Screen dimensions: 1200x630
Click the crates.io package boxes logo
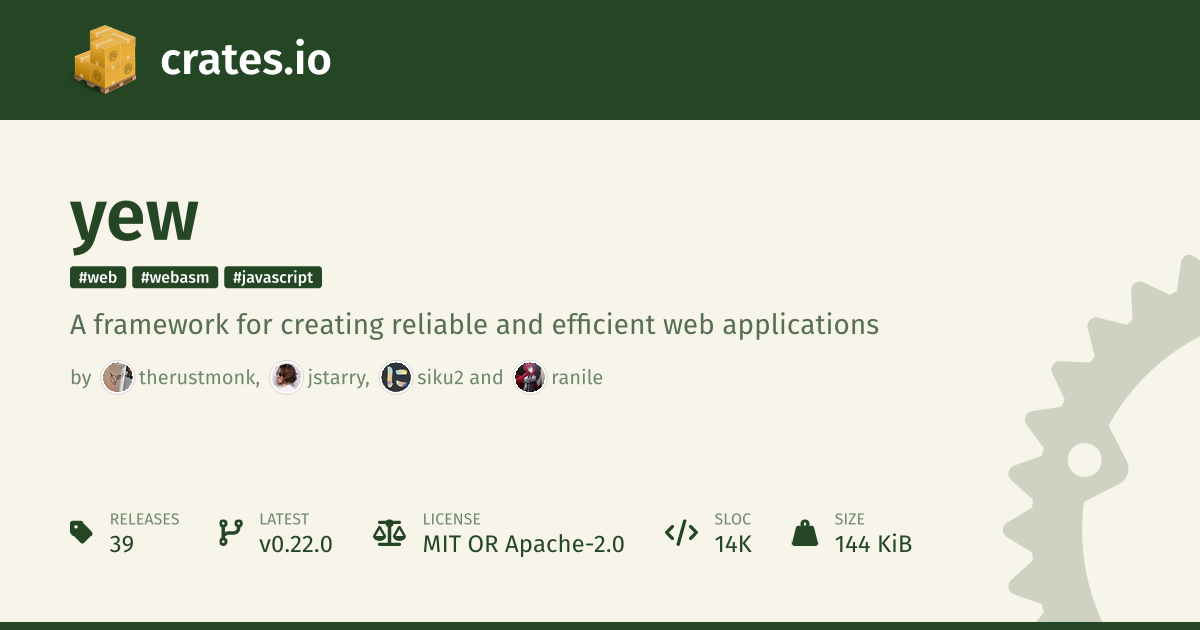click(104, 59)
